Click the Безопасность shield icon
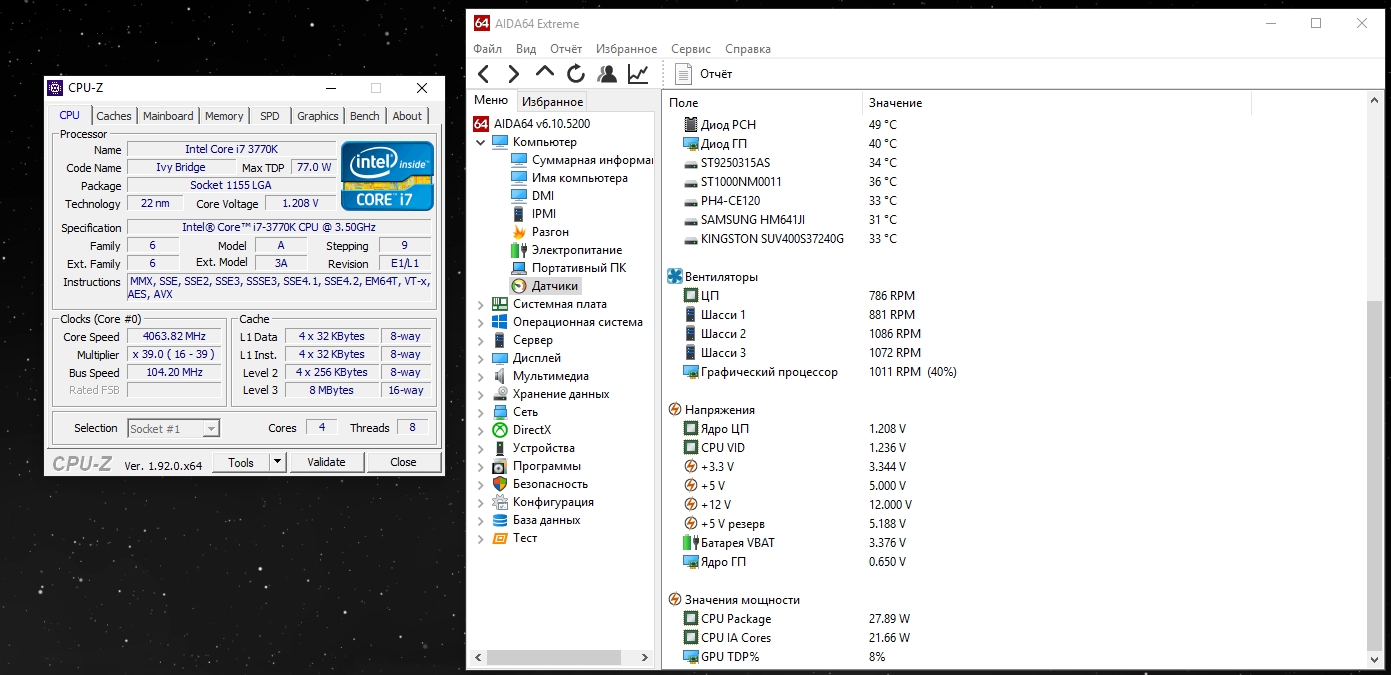This screenshot has height=675, width=1391. [500, 484]
